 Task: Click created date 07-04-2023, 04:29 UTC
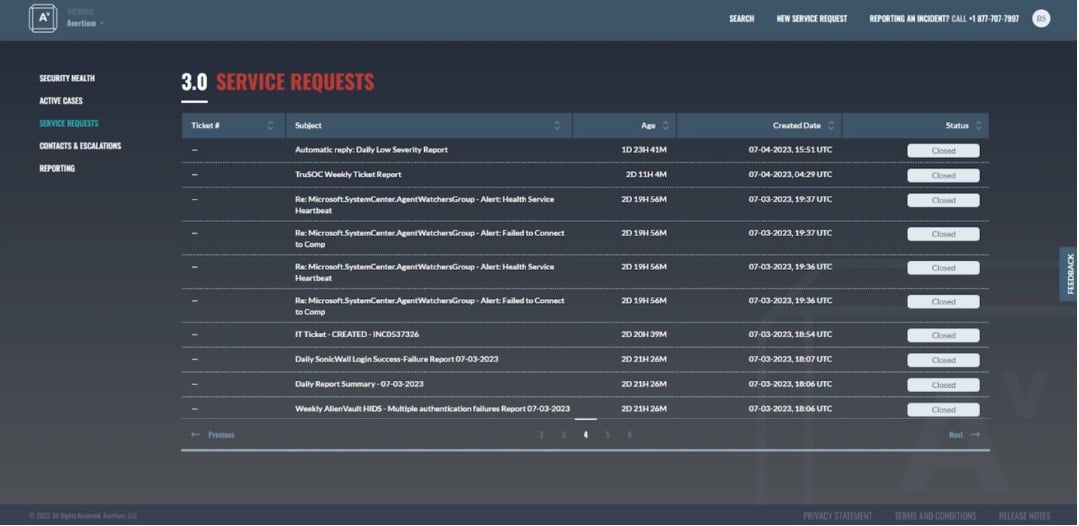(790, 175)
